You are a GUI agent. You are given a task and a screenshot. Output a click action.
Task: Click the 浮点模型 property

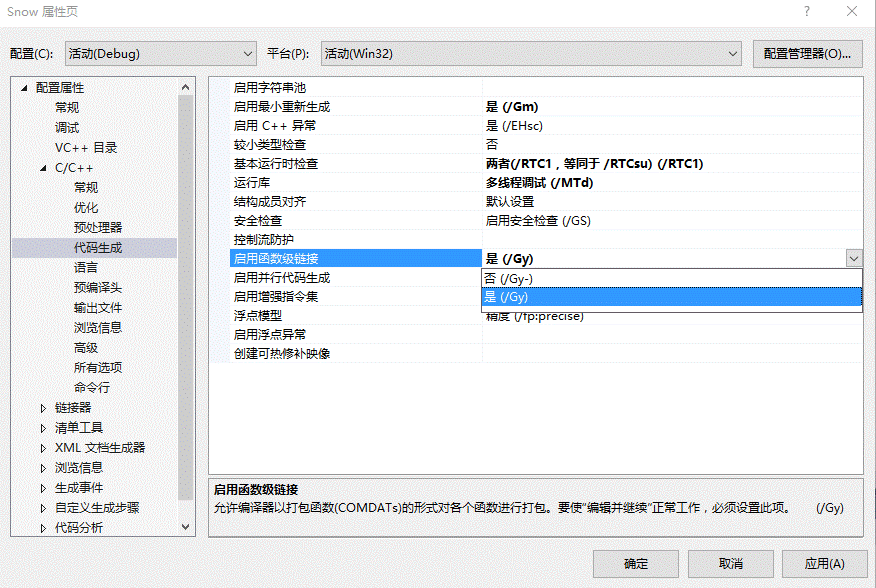258,316
